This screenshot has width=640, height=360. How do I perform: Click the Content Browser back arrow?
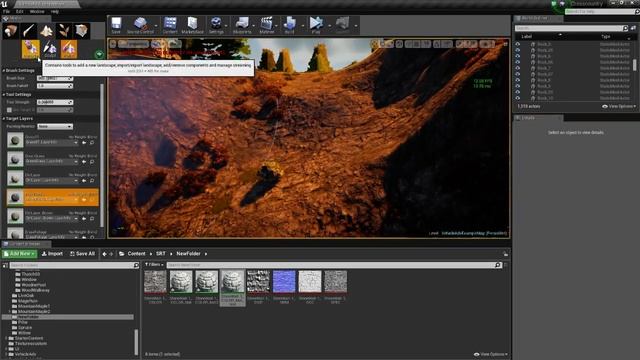104,254
